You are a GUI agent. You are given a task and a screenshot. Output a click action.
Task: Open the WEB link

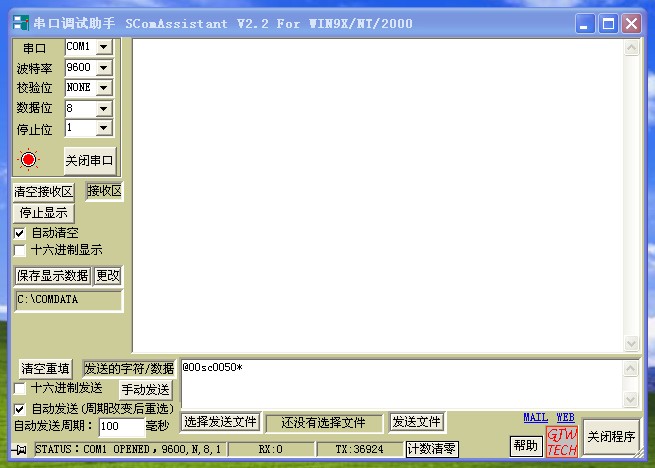tap(565, 417)
